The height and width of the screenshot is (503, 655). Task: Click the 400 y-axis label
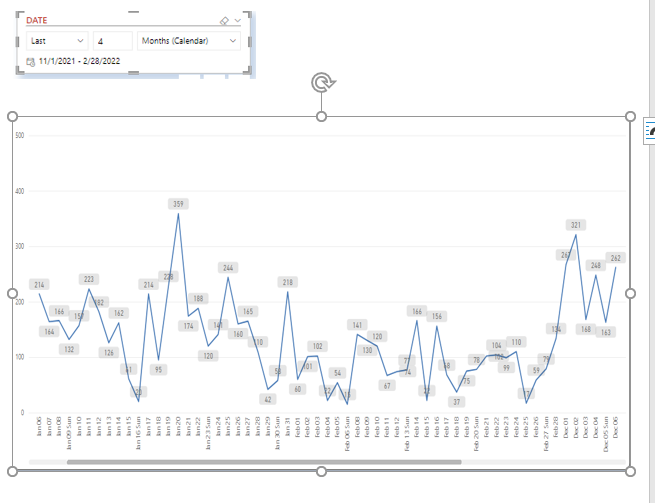pyautogui.click(x=20, y=191)
